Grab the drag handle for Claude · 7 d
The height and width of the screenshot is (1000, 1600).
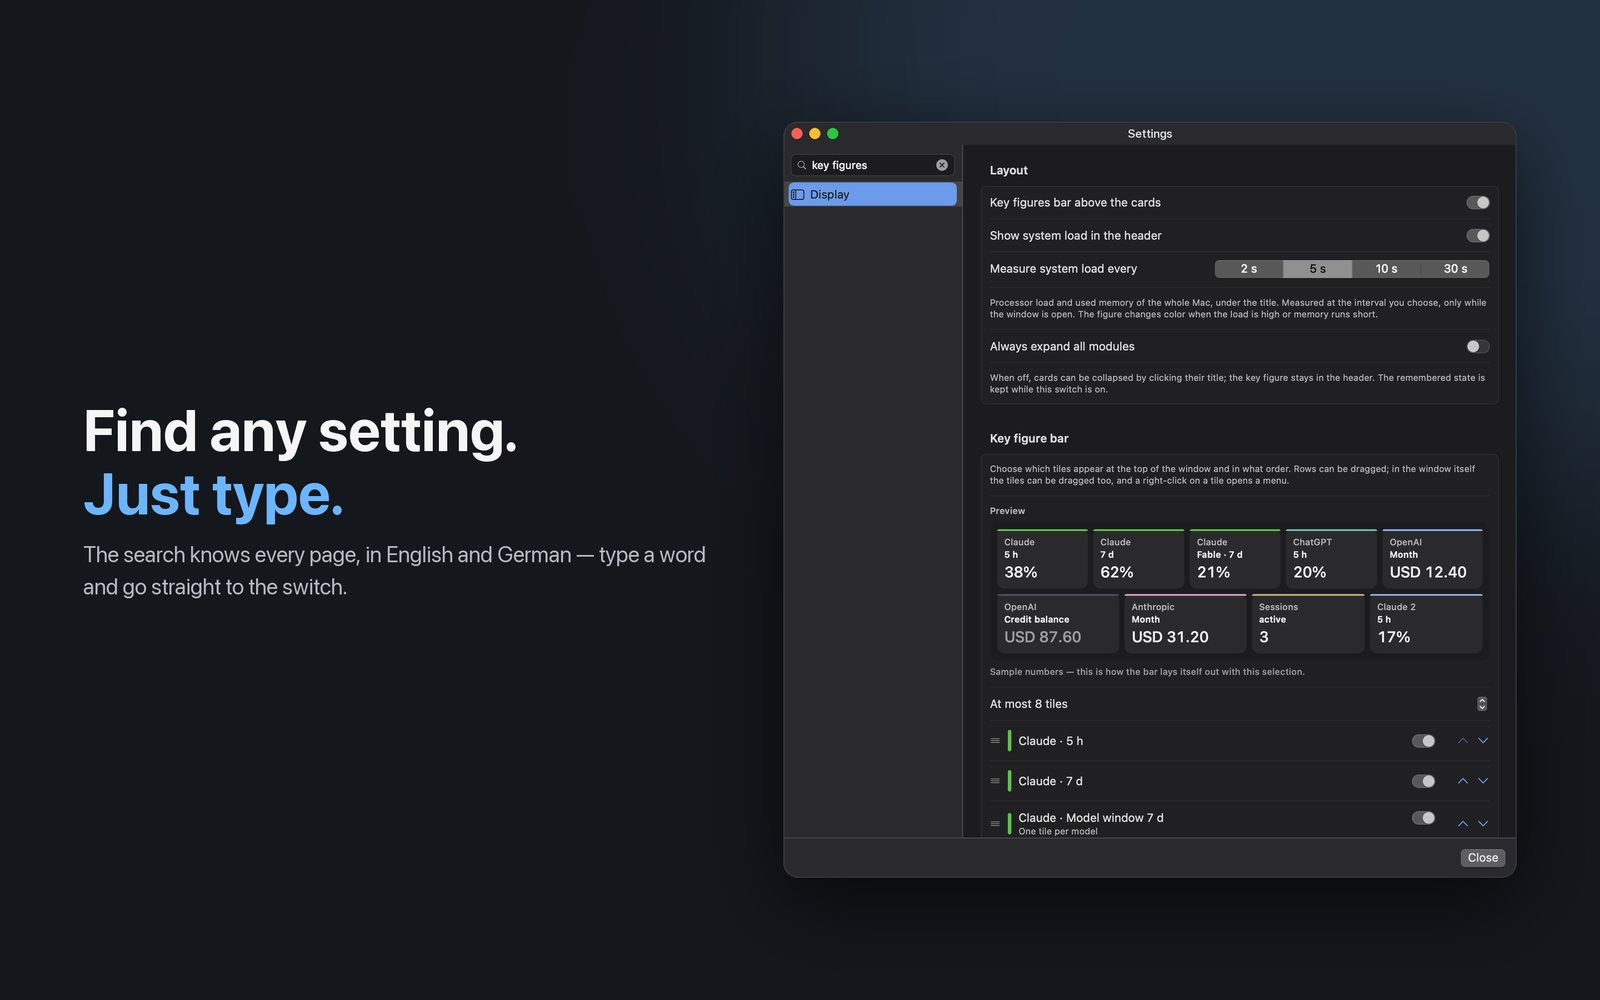pos(995,781)
